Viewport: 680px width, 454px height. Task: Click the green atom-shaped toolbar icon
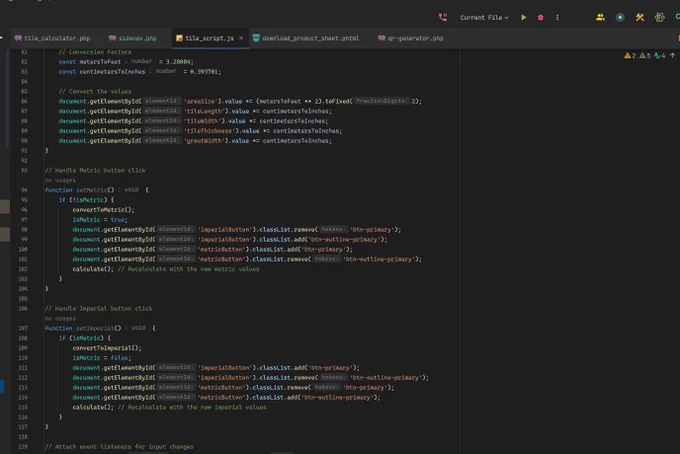point(660,17)
